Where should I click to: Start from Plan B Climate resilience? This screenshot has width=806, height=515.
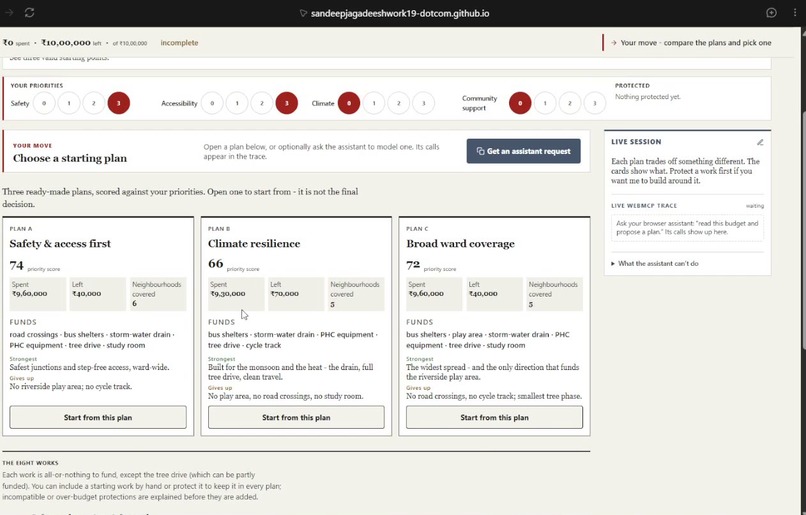296,417
